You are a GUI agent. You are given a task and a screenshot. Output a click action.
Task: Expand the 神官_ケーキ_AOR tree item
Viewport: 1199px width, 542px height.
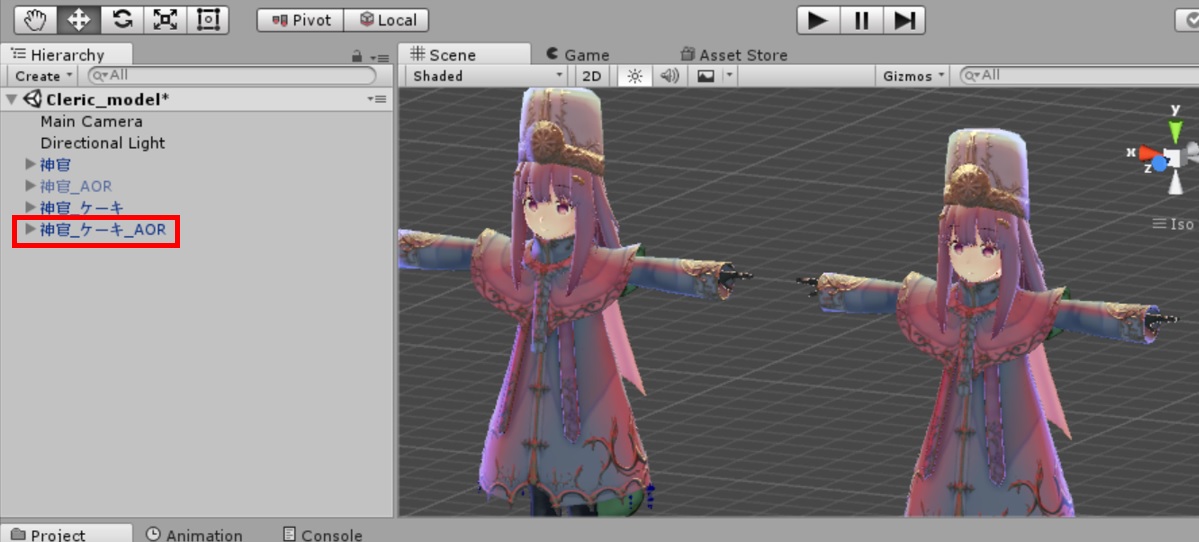(30, 230)
